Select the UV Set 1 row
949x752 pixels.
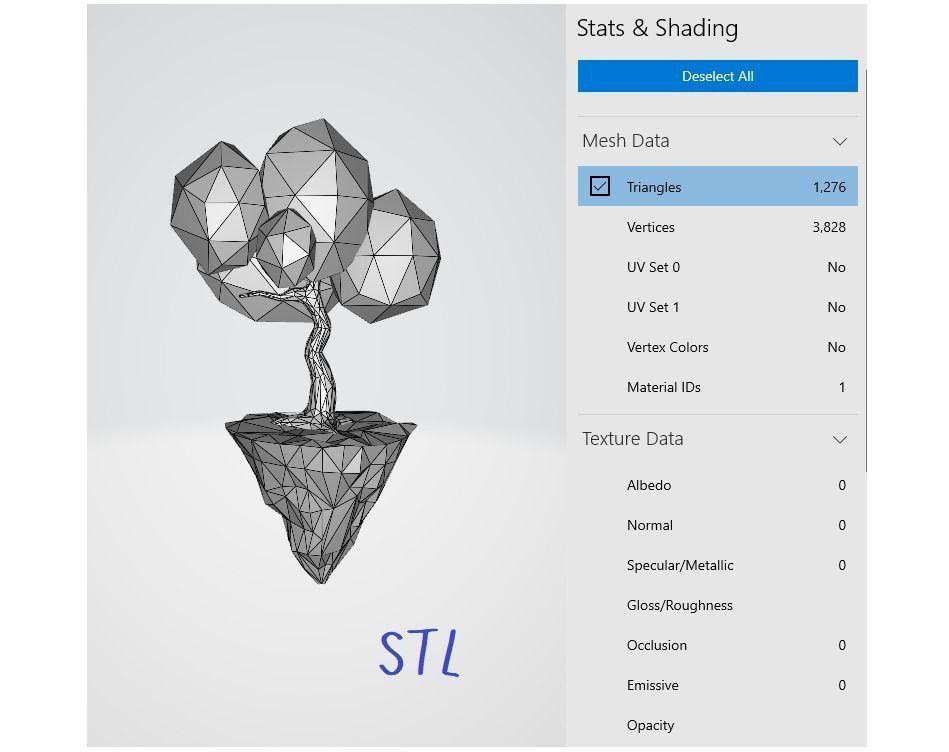point(717,307)
